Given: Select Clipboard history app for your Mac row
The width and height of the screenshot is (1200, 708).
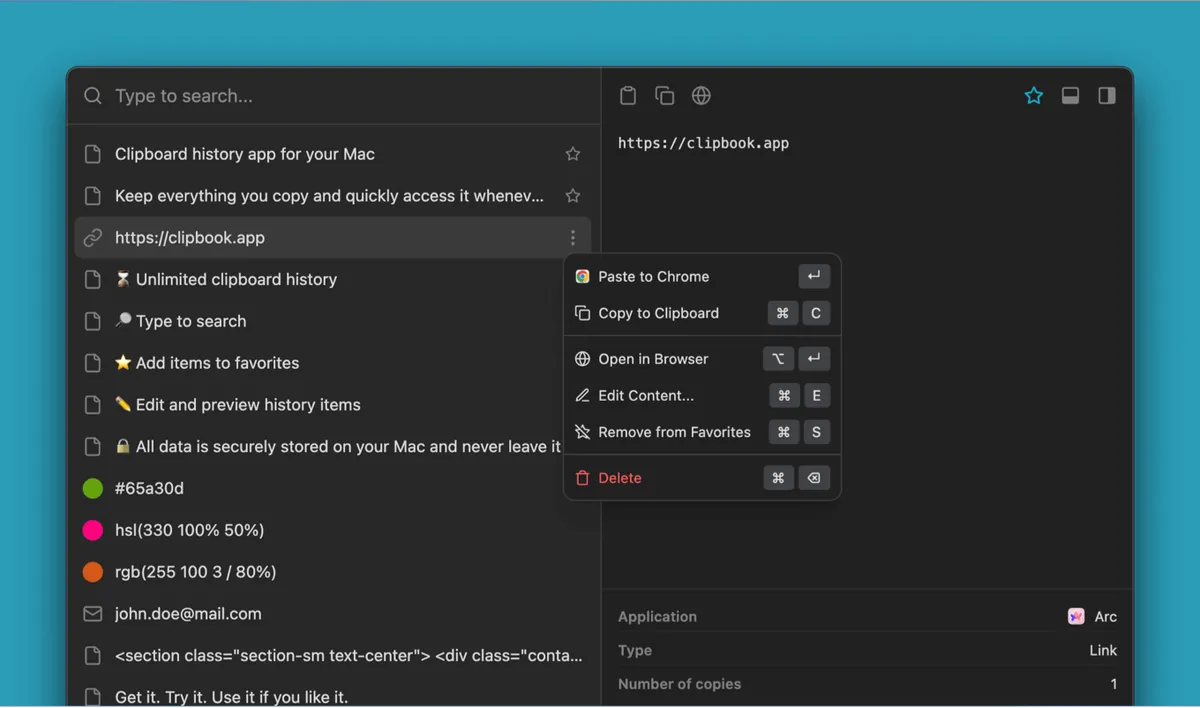Looking at the screenshot, I should coord(333,154).
